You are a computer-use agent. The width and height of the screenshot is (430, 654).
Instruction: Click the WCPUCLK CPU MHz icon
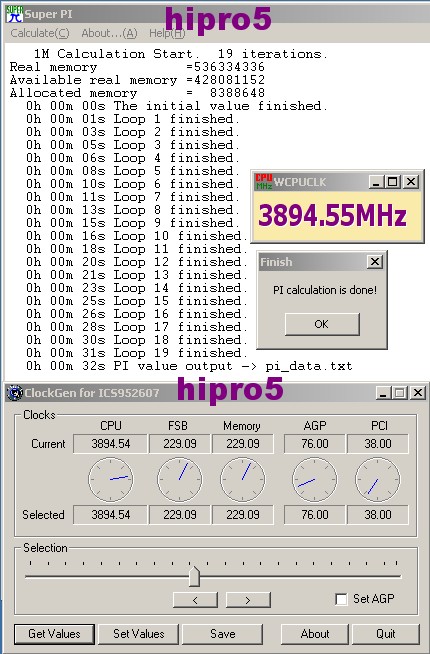pyautogui.click(x=264, y=181)
